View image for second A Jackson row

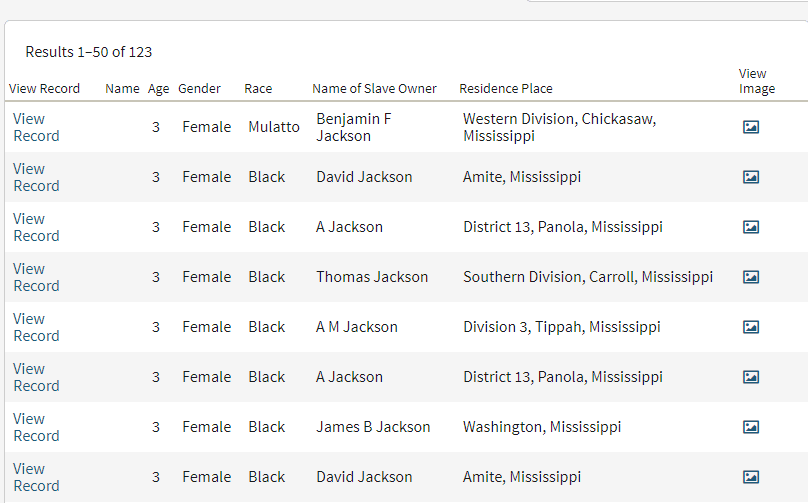751,377
